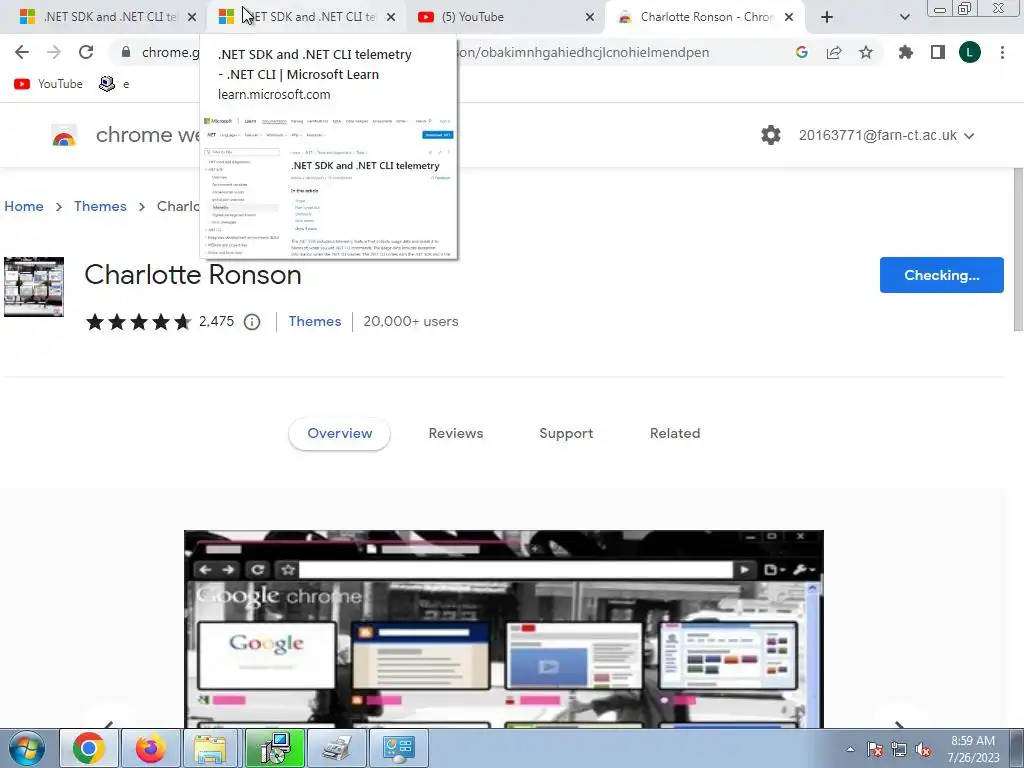Click the muted volume tray icon
This screenshot has width=1024, height=768.
(923, 749)
